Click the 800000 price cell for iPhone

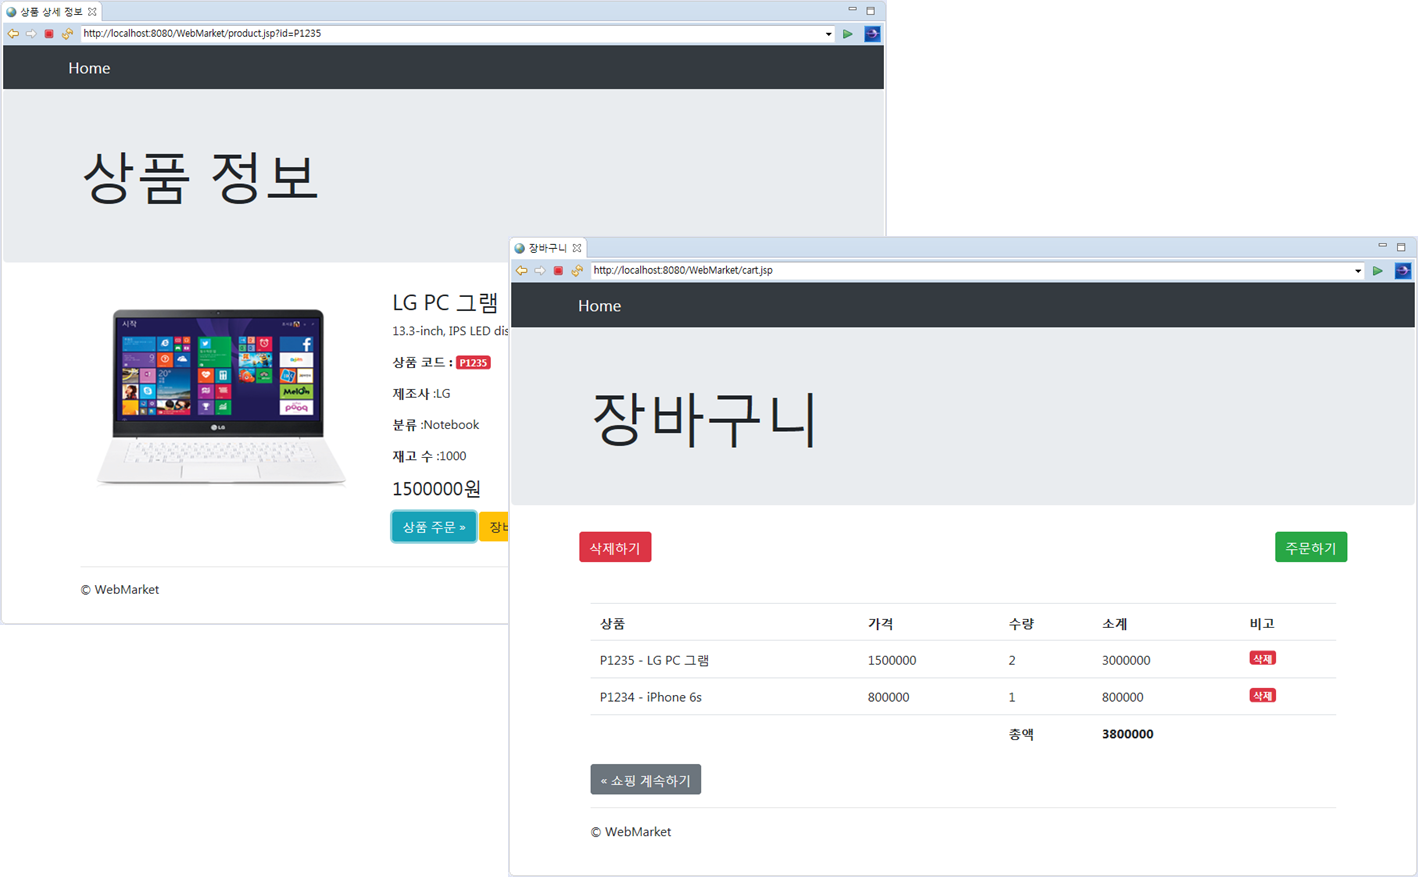pyautogui.click(x=888, y=697)
